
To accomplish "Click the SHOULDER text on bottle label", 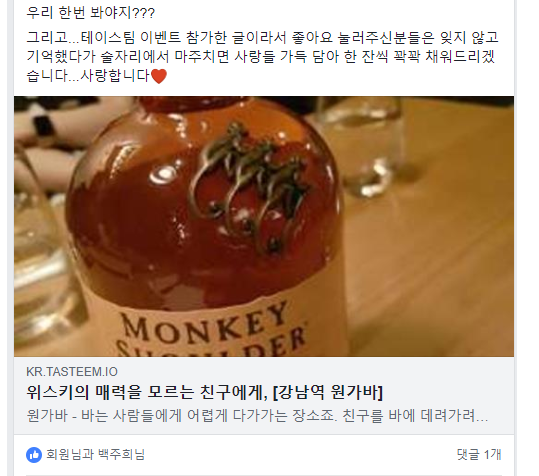I will (210, 344).
